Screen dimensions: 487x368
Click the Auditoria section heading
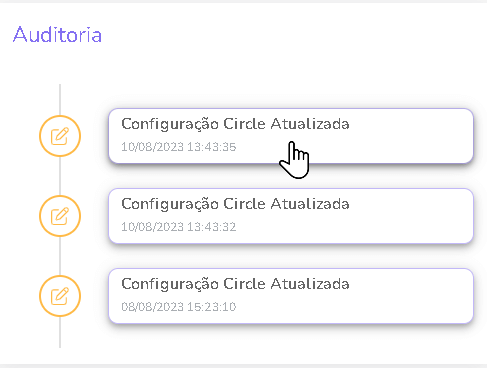(x=57, y=34)
